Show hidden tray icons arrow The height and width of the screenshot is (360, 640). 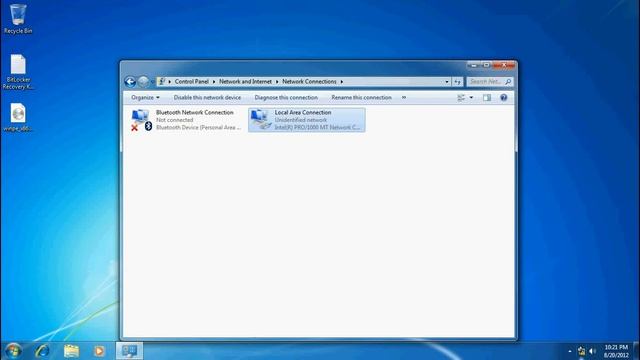coord(570,351)
